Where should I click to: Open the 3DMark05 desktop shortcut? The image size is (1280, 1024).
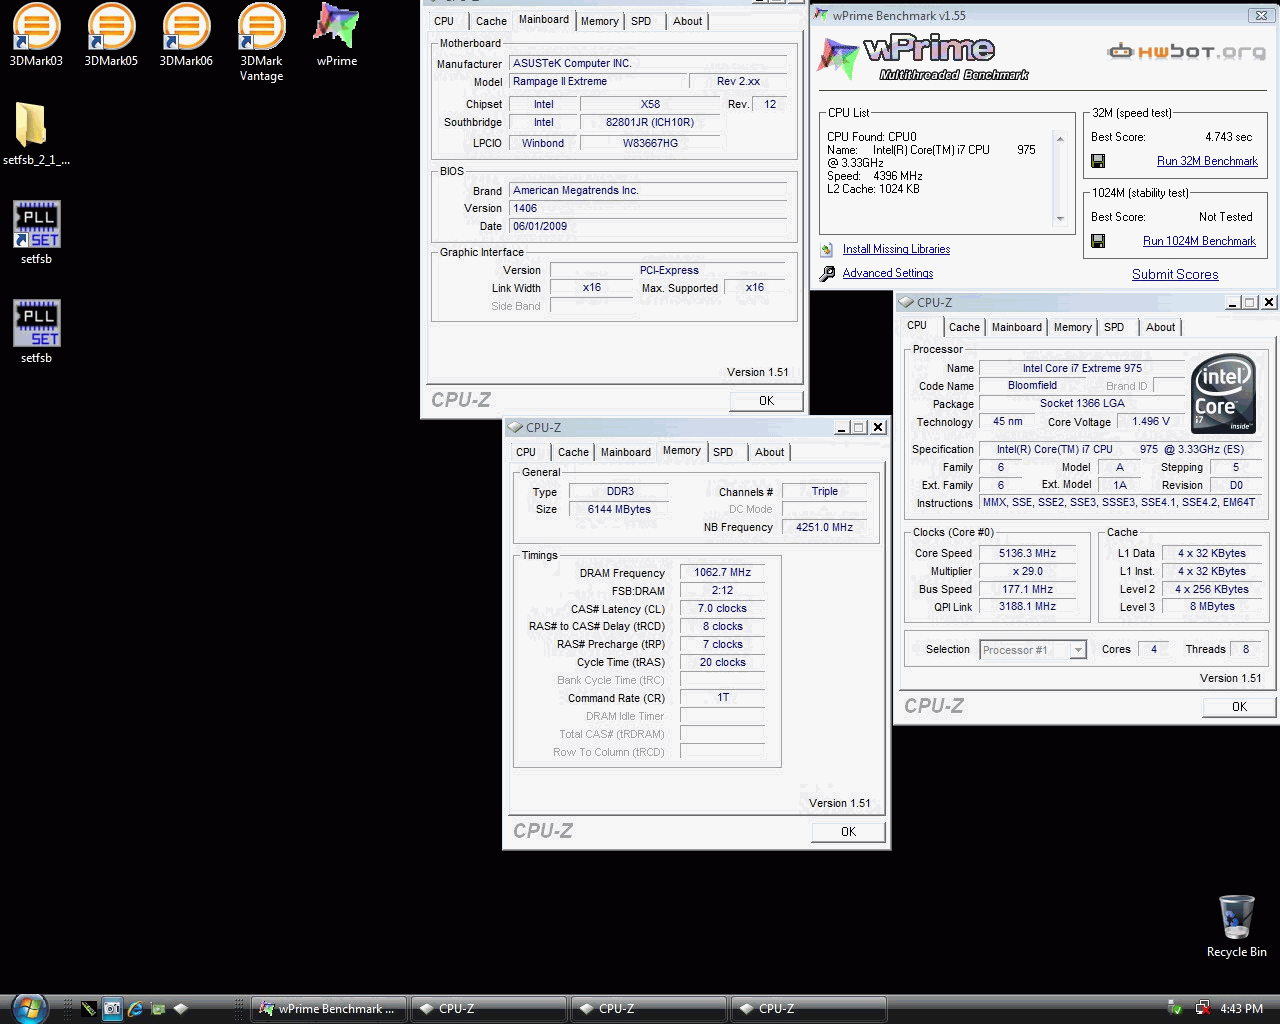pyautogui.click(x=111, y=35)
